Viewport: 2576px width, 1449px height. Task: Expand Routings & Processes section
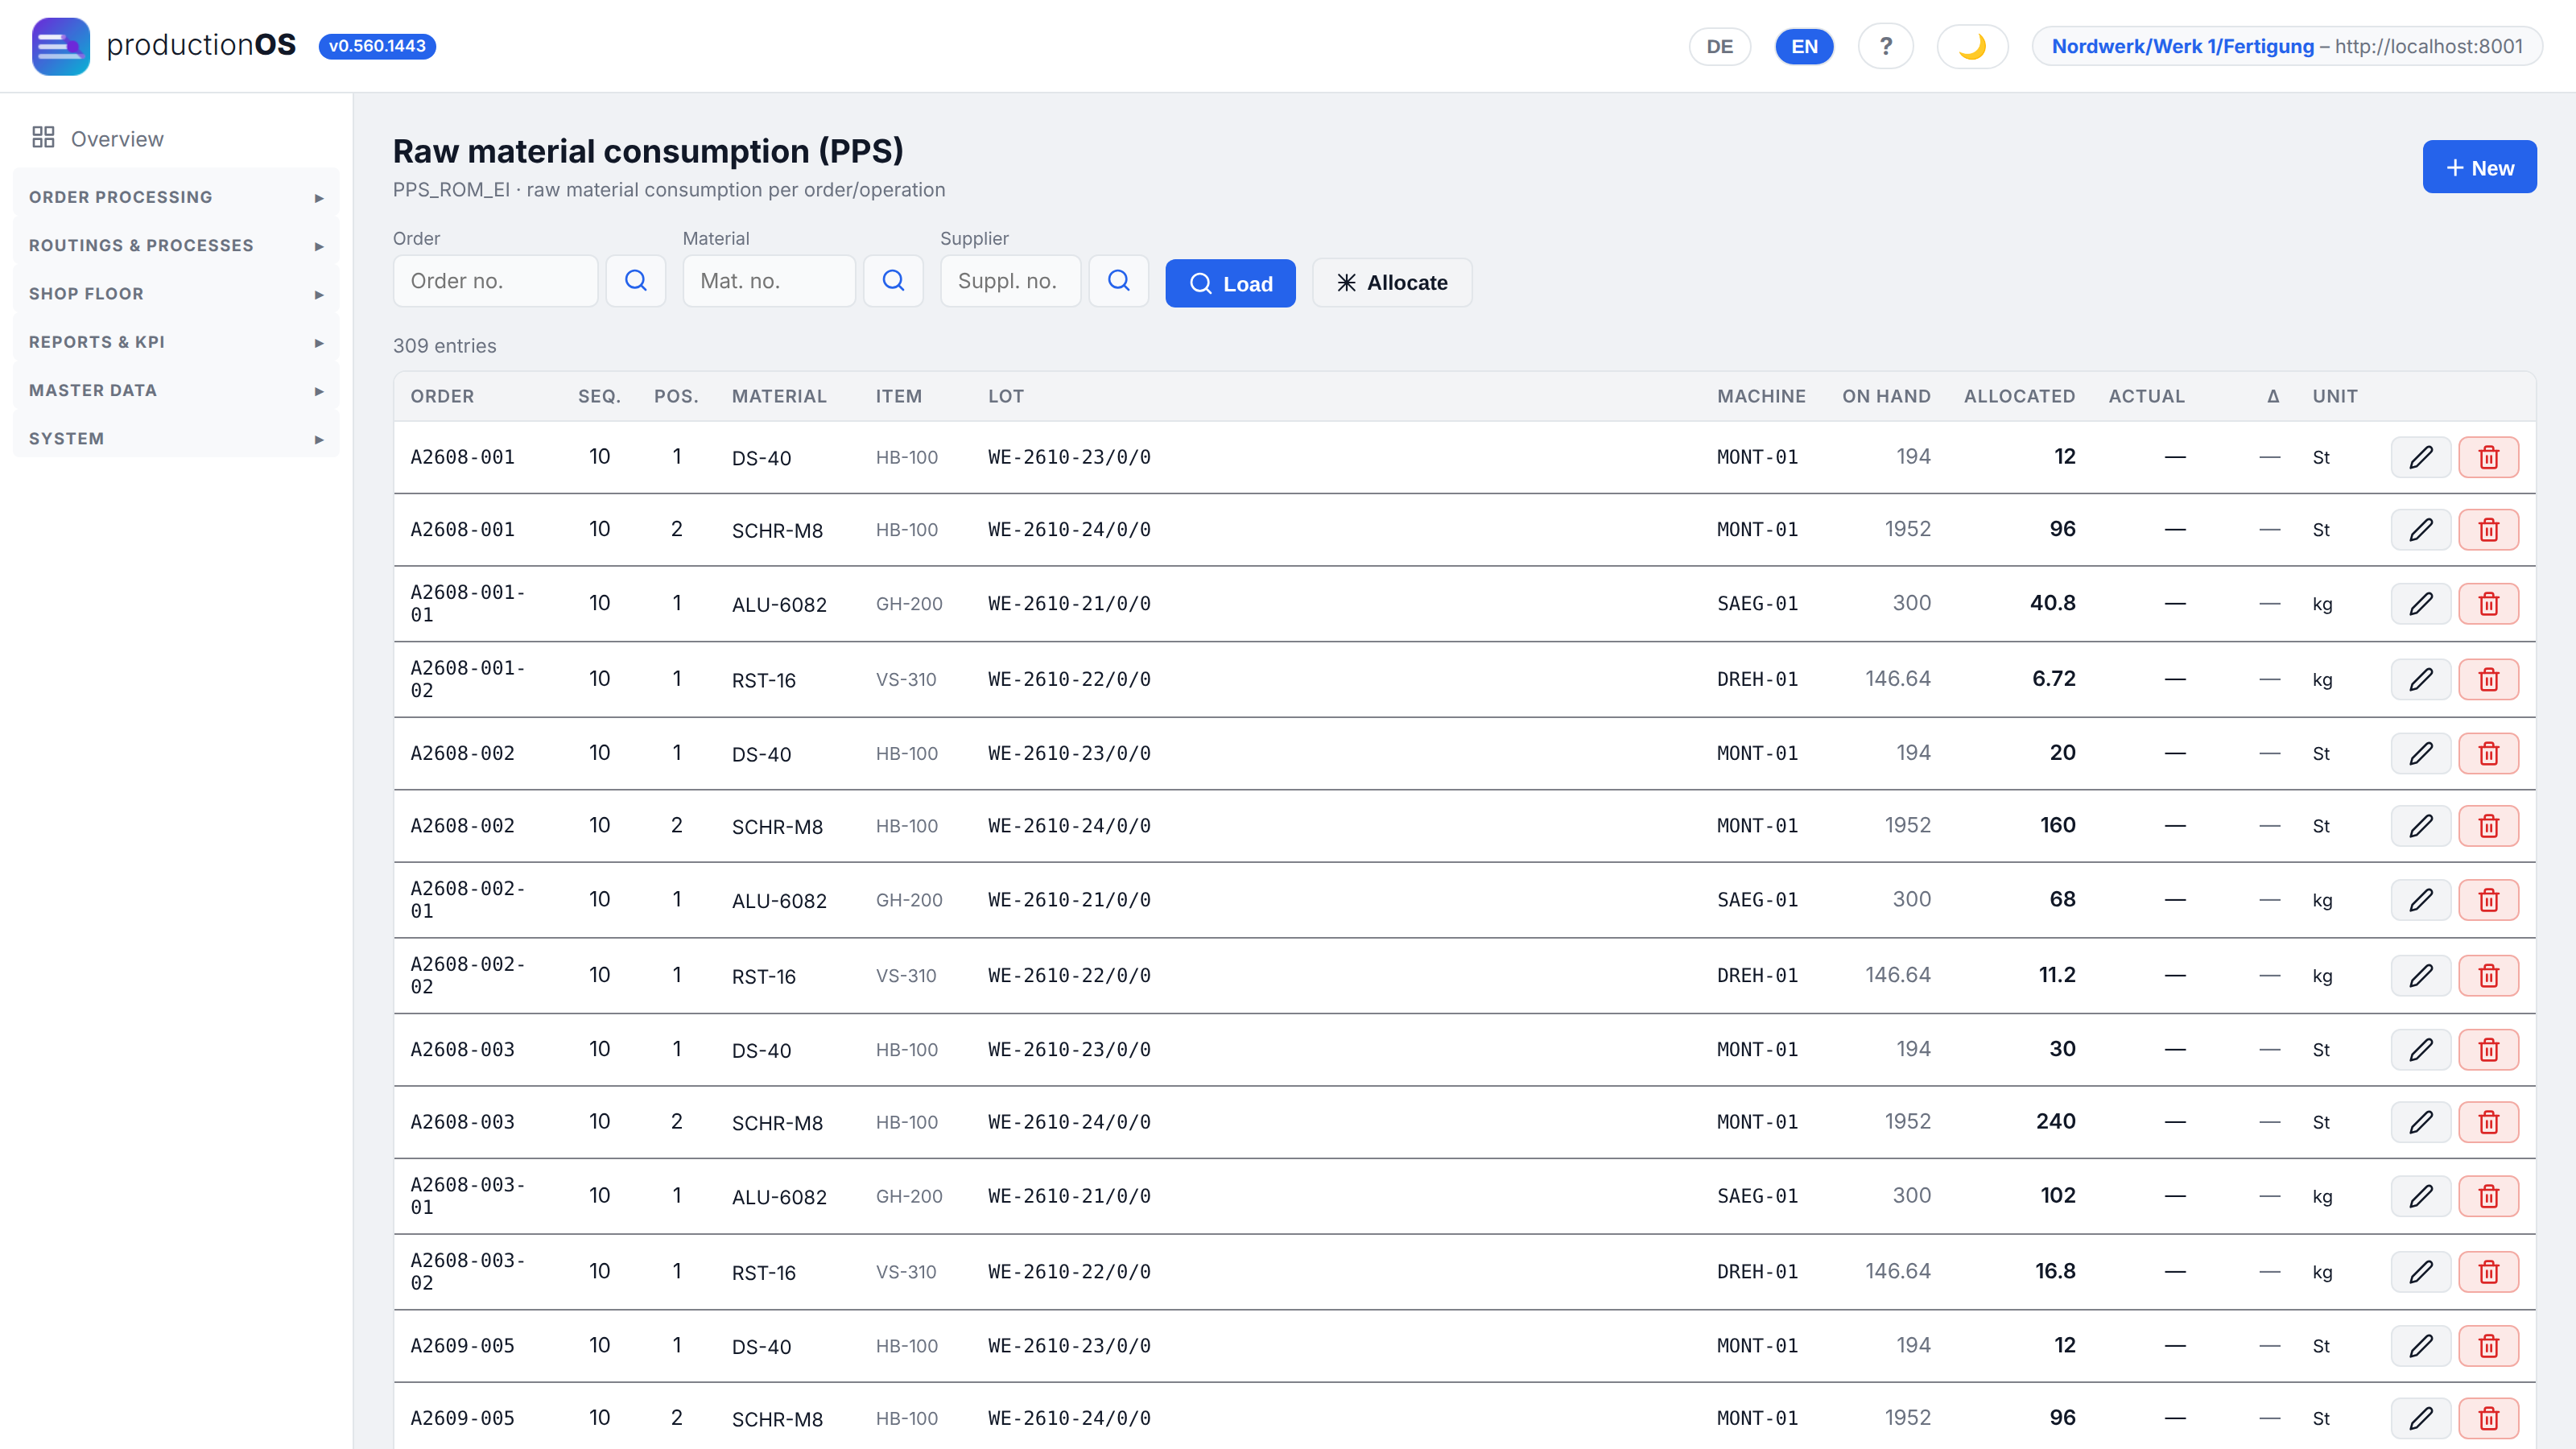click(x=176, y=245)
